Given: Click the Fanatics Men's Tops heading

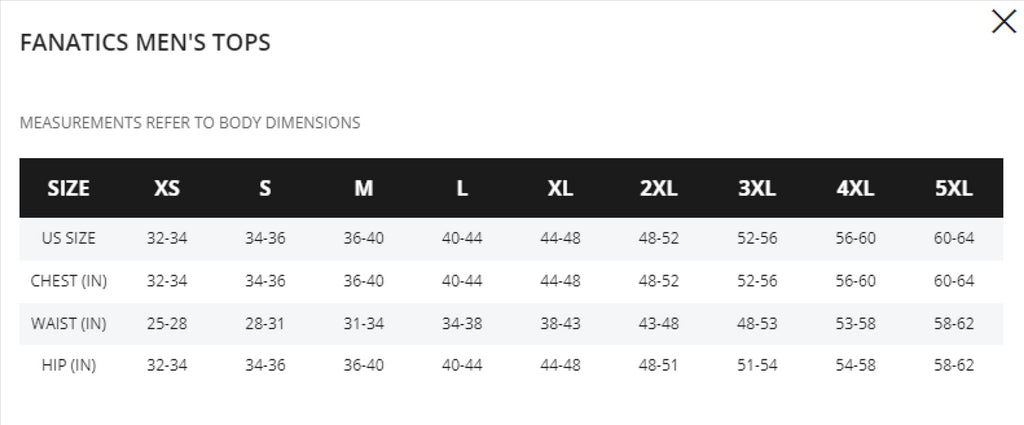Looking at the screenshot, I should (x=145, y=42).
